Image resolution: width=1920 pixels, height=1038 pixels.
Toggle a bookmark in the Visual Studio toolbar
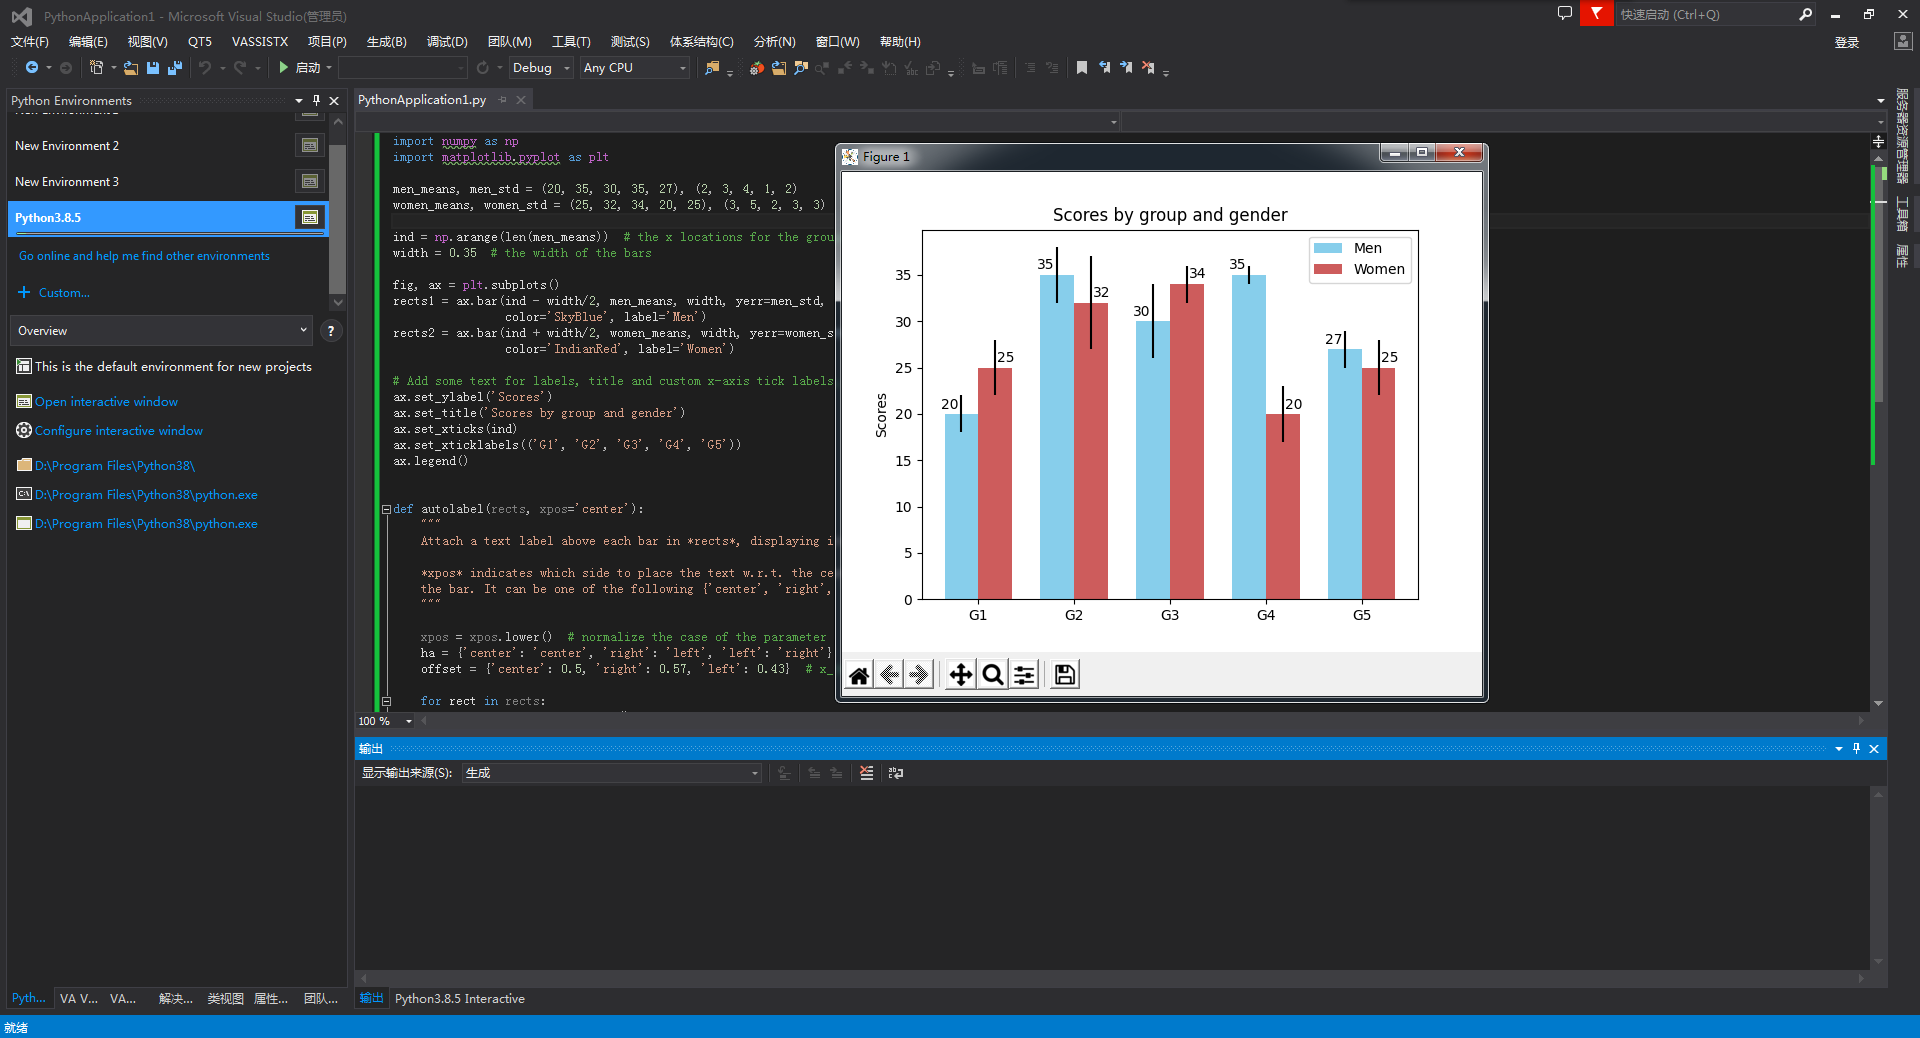coord(1081,67)
